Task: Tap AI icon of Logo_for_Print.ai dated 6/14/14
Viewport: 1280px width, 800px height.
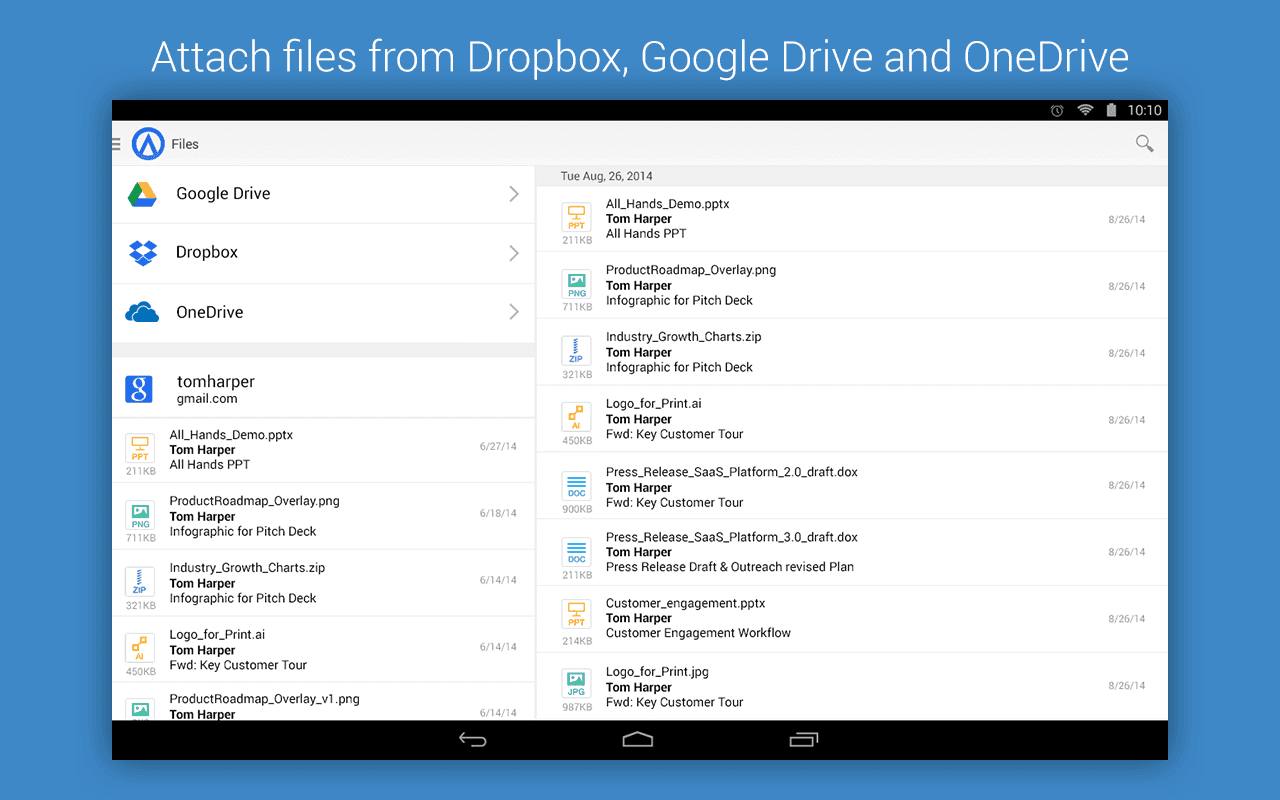Action: click(x=140, y=648)
